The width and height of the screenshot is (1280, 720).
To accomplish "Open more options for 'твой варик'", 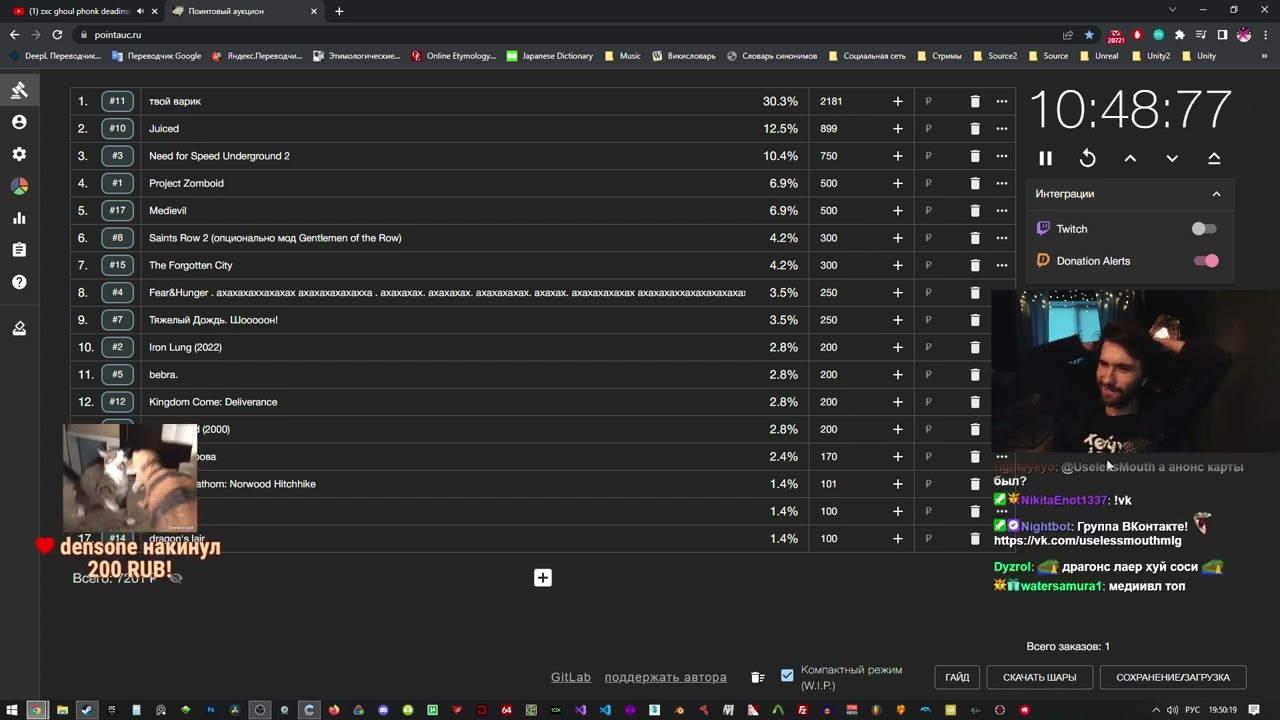I will (1002, 101).
